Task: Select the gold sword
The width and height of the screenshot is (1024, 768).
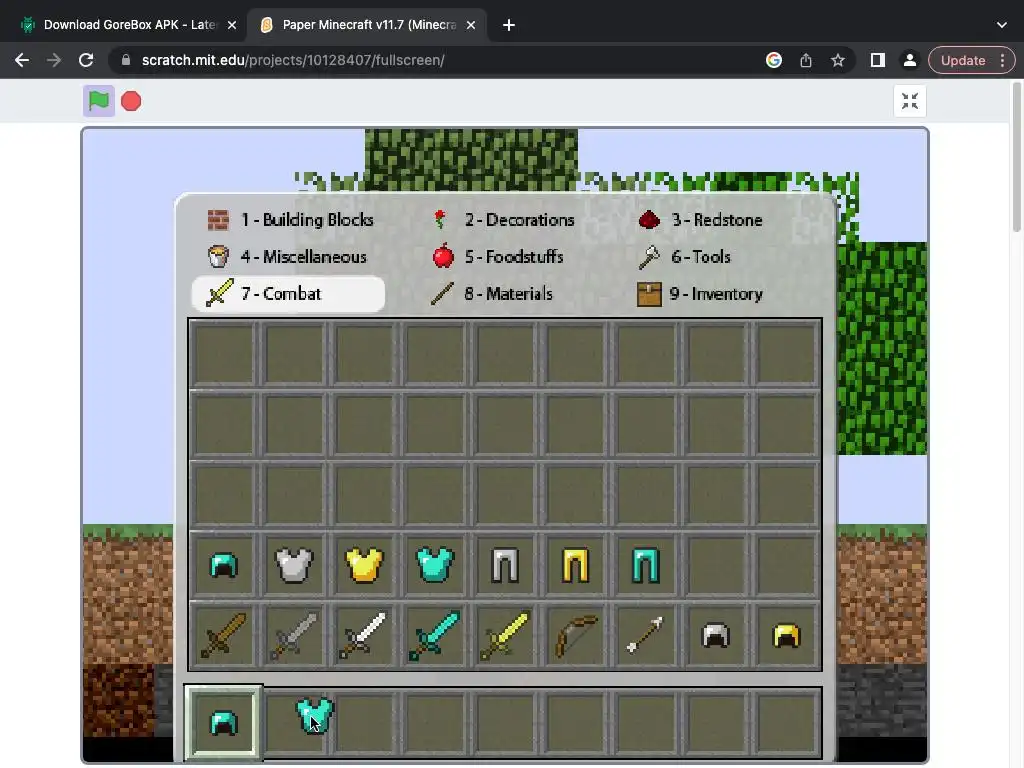Action: (x=505, y=635)
